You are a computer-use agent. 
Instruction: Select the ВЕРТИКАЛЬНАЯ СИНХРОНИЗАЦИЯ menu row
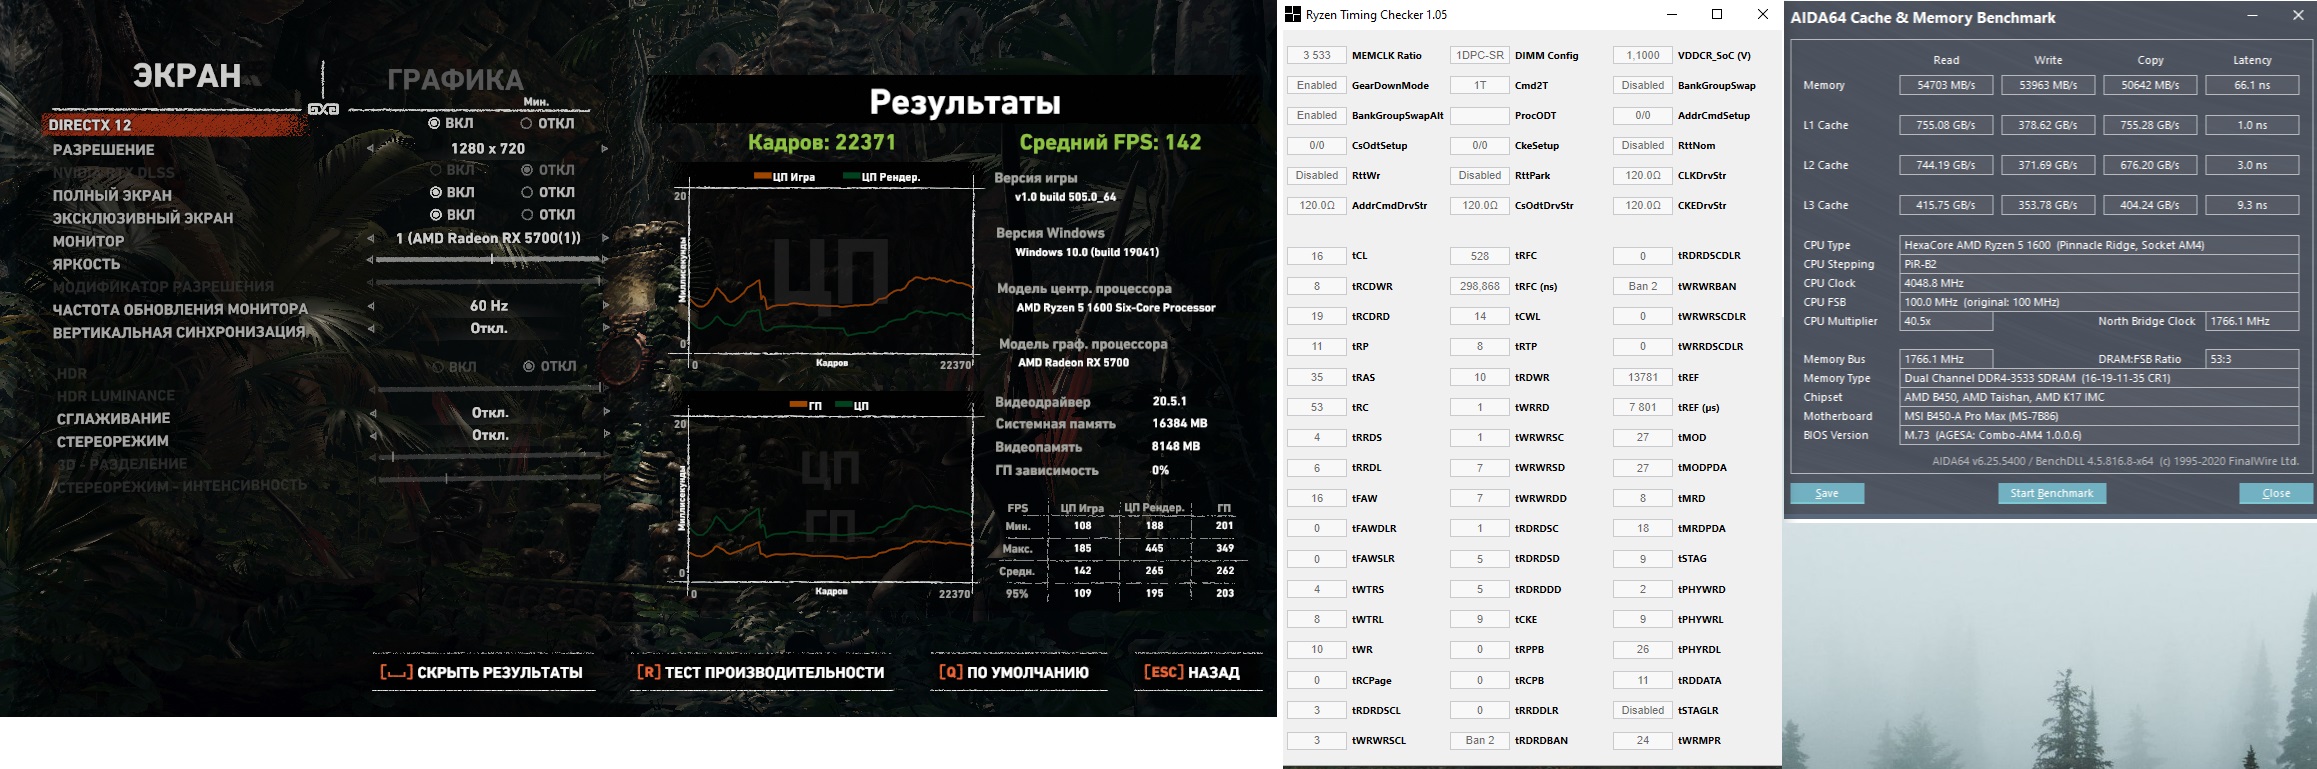point(179,332)
